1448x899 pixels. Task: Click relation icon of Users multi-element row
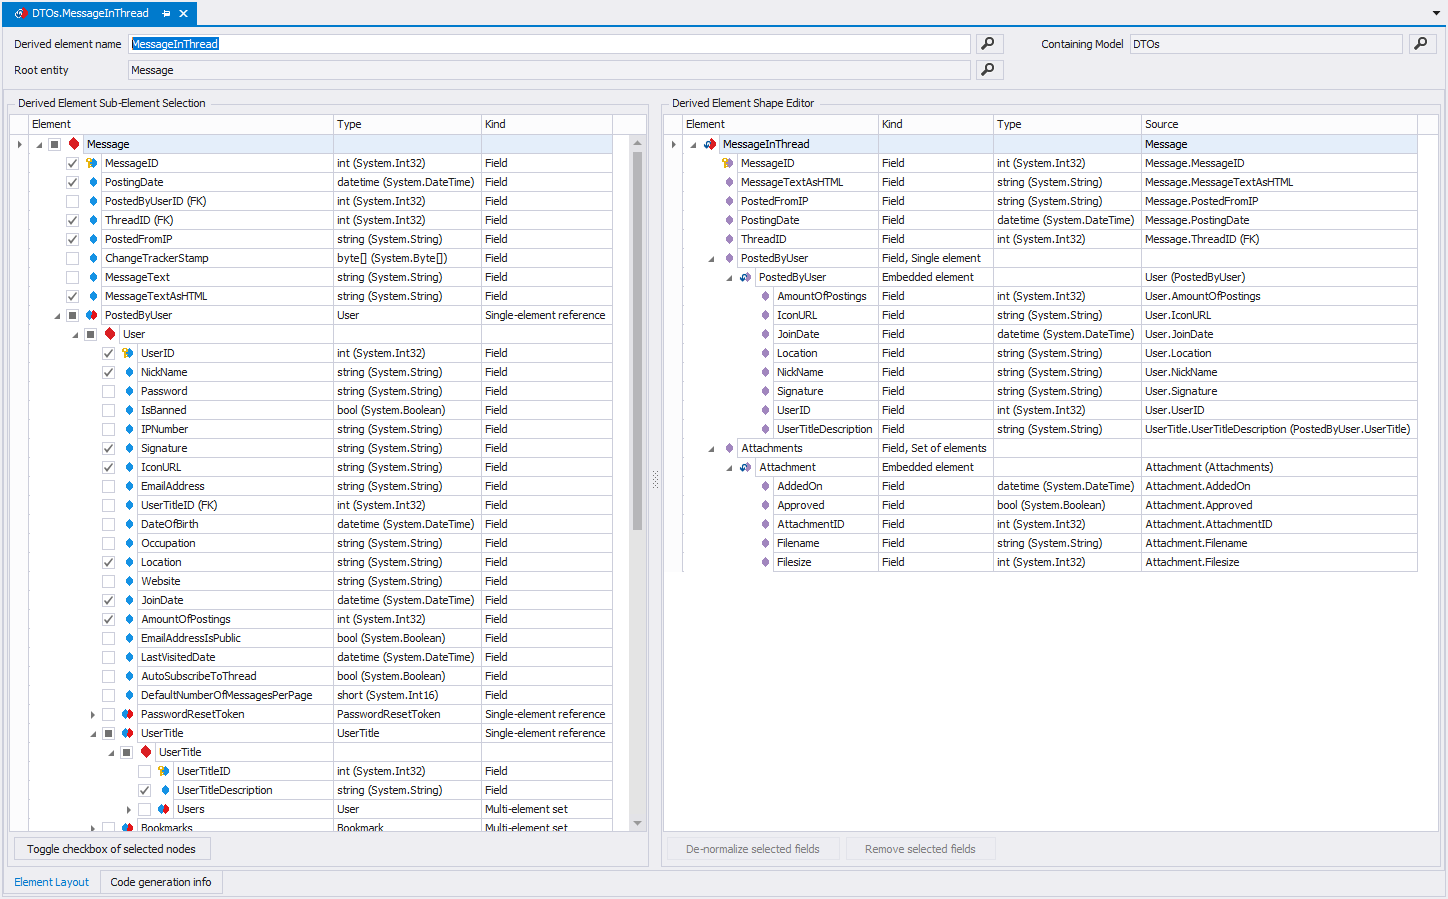(164, 809)
